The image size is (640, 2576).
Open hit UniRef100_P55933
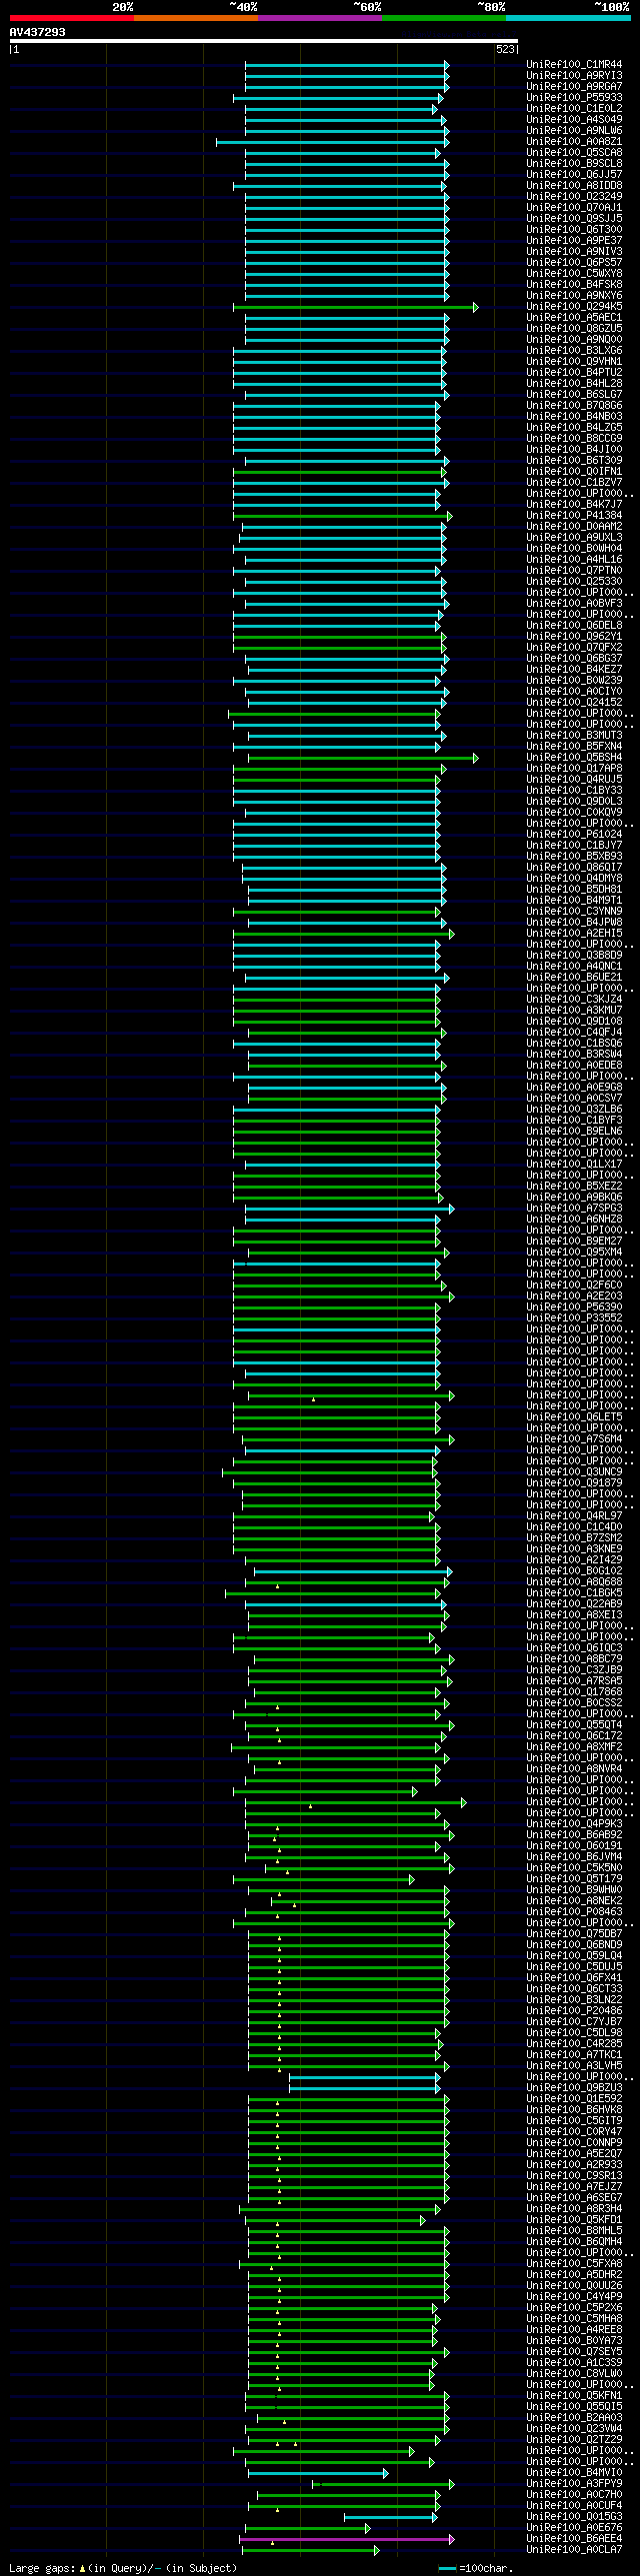pos(574,98)
